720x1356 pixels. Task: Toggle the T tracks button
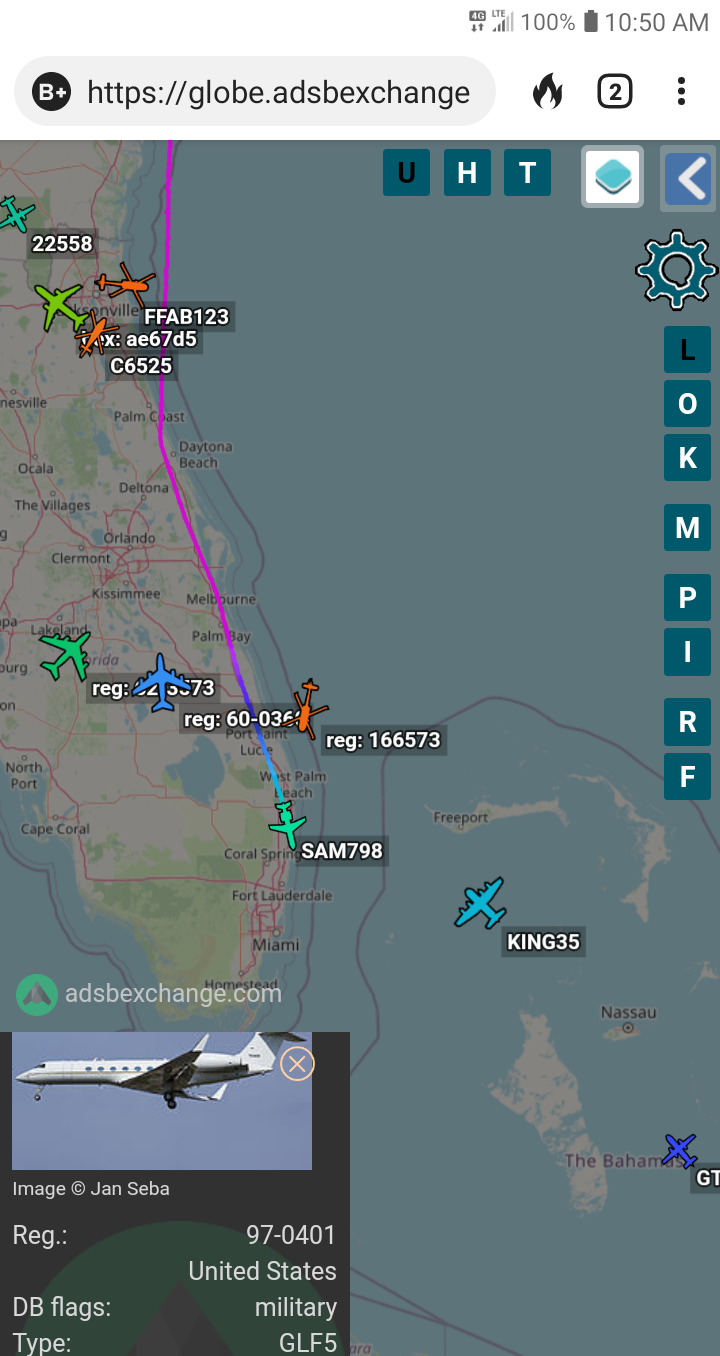527,172
